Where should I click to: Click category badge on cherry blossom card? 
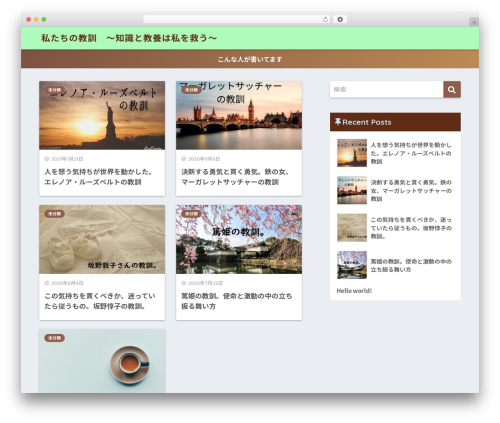[x=191, y=214]
